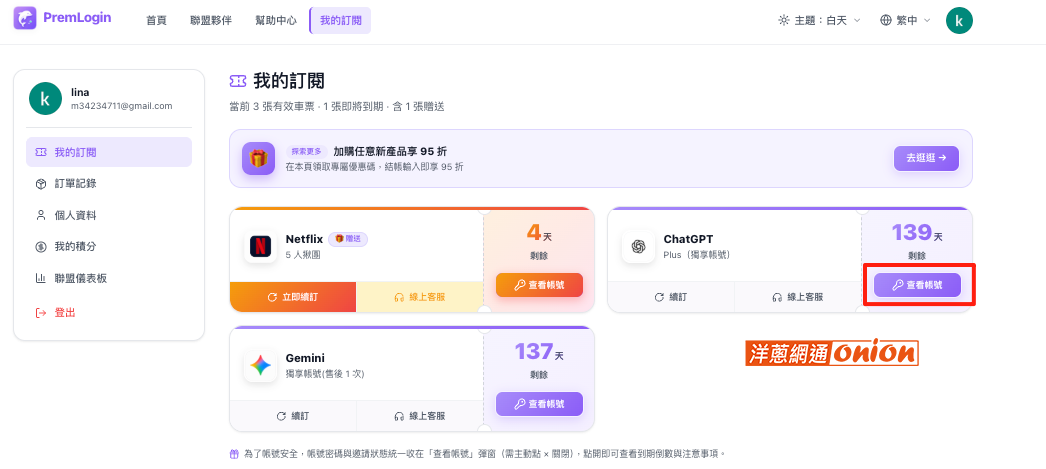Screen dimensions: 1046x469
Task: Click the box icon beside 訂單記錄
Action: 41,184
